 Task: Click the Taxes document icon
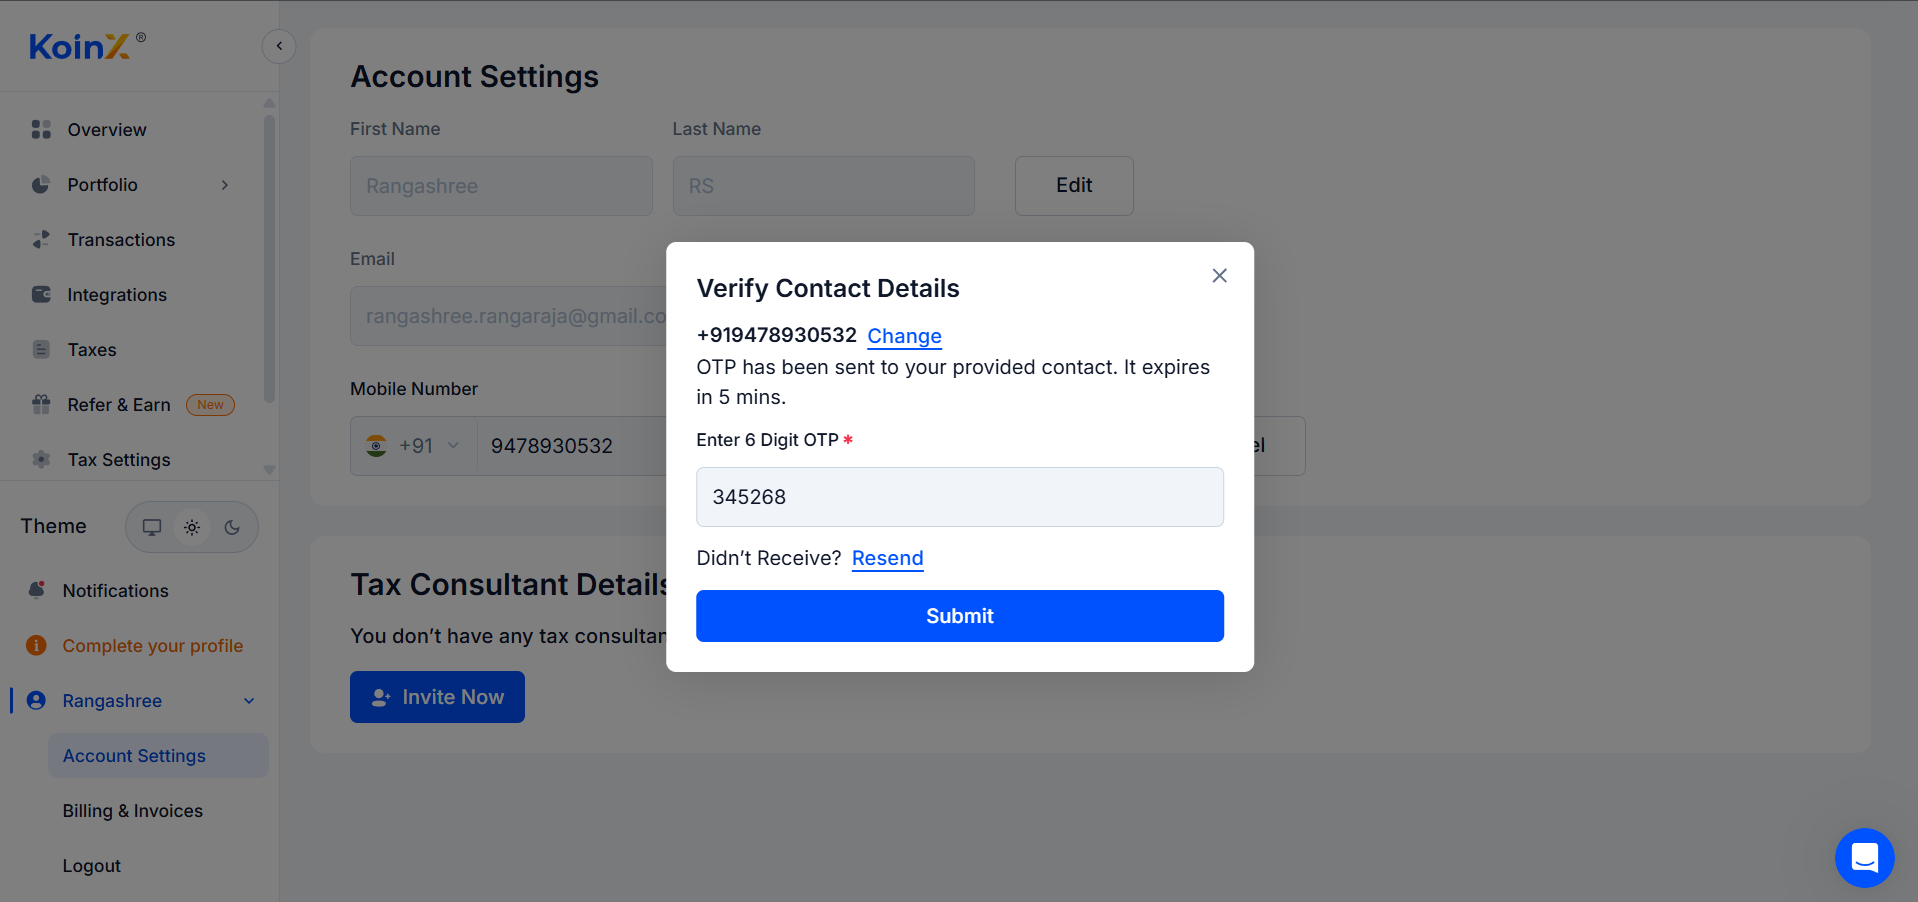pyautogui.click(x=41, y=350)
